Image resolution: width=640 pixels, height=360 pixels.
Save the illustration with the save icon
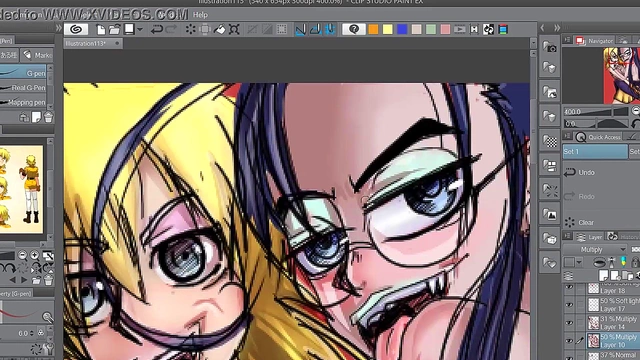tap(129, 29)
